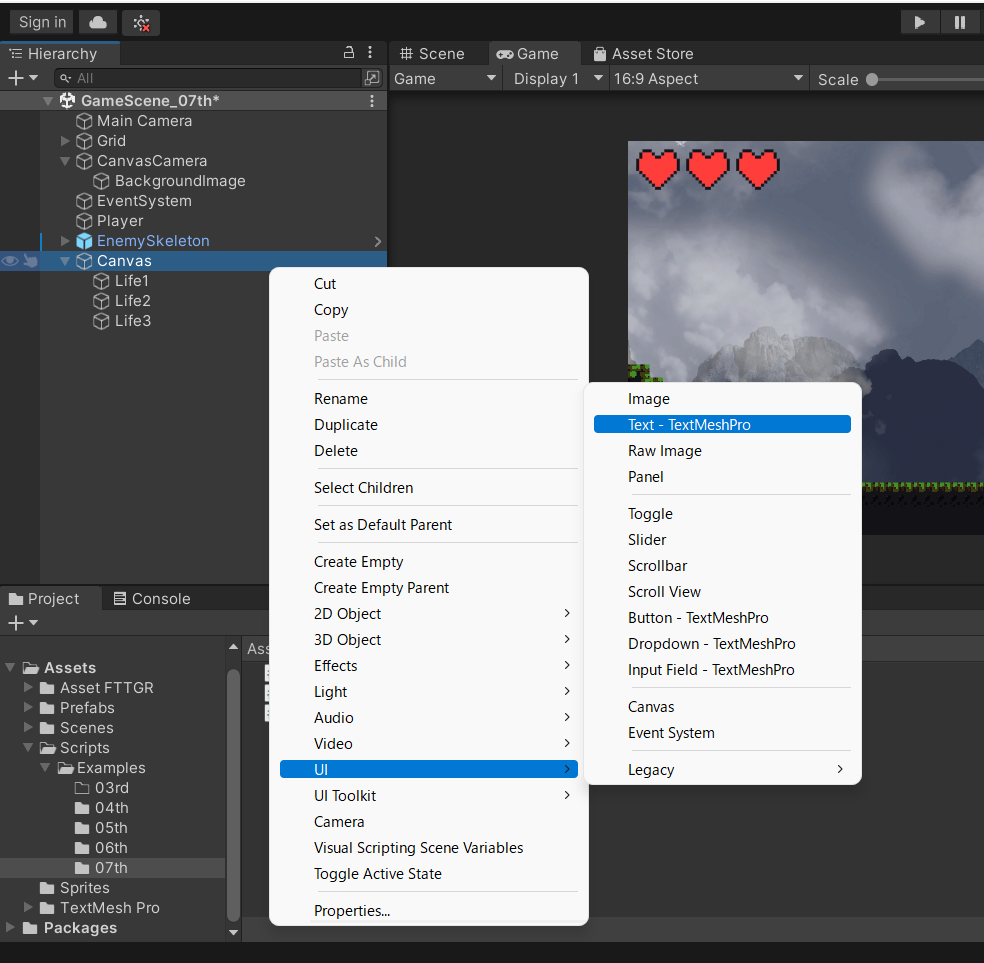Open the Hierarchy panel three-dot menu
Screen dimensions: 984x963
(370, 53)
